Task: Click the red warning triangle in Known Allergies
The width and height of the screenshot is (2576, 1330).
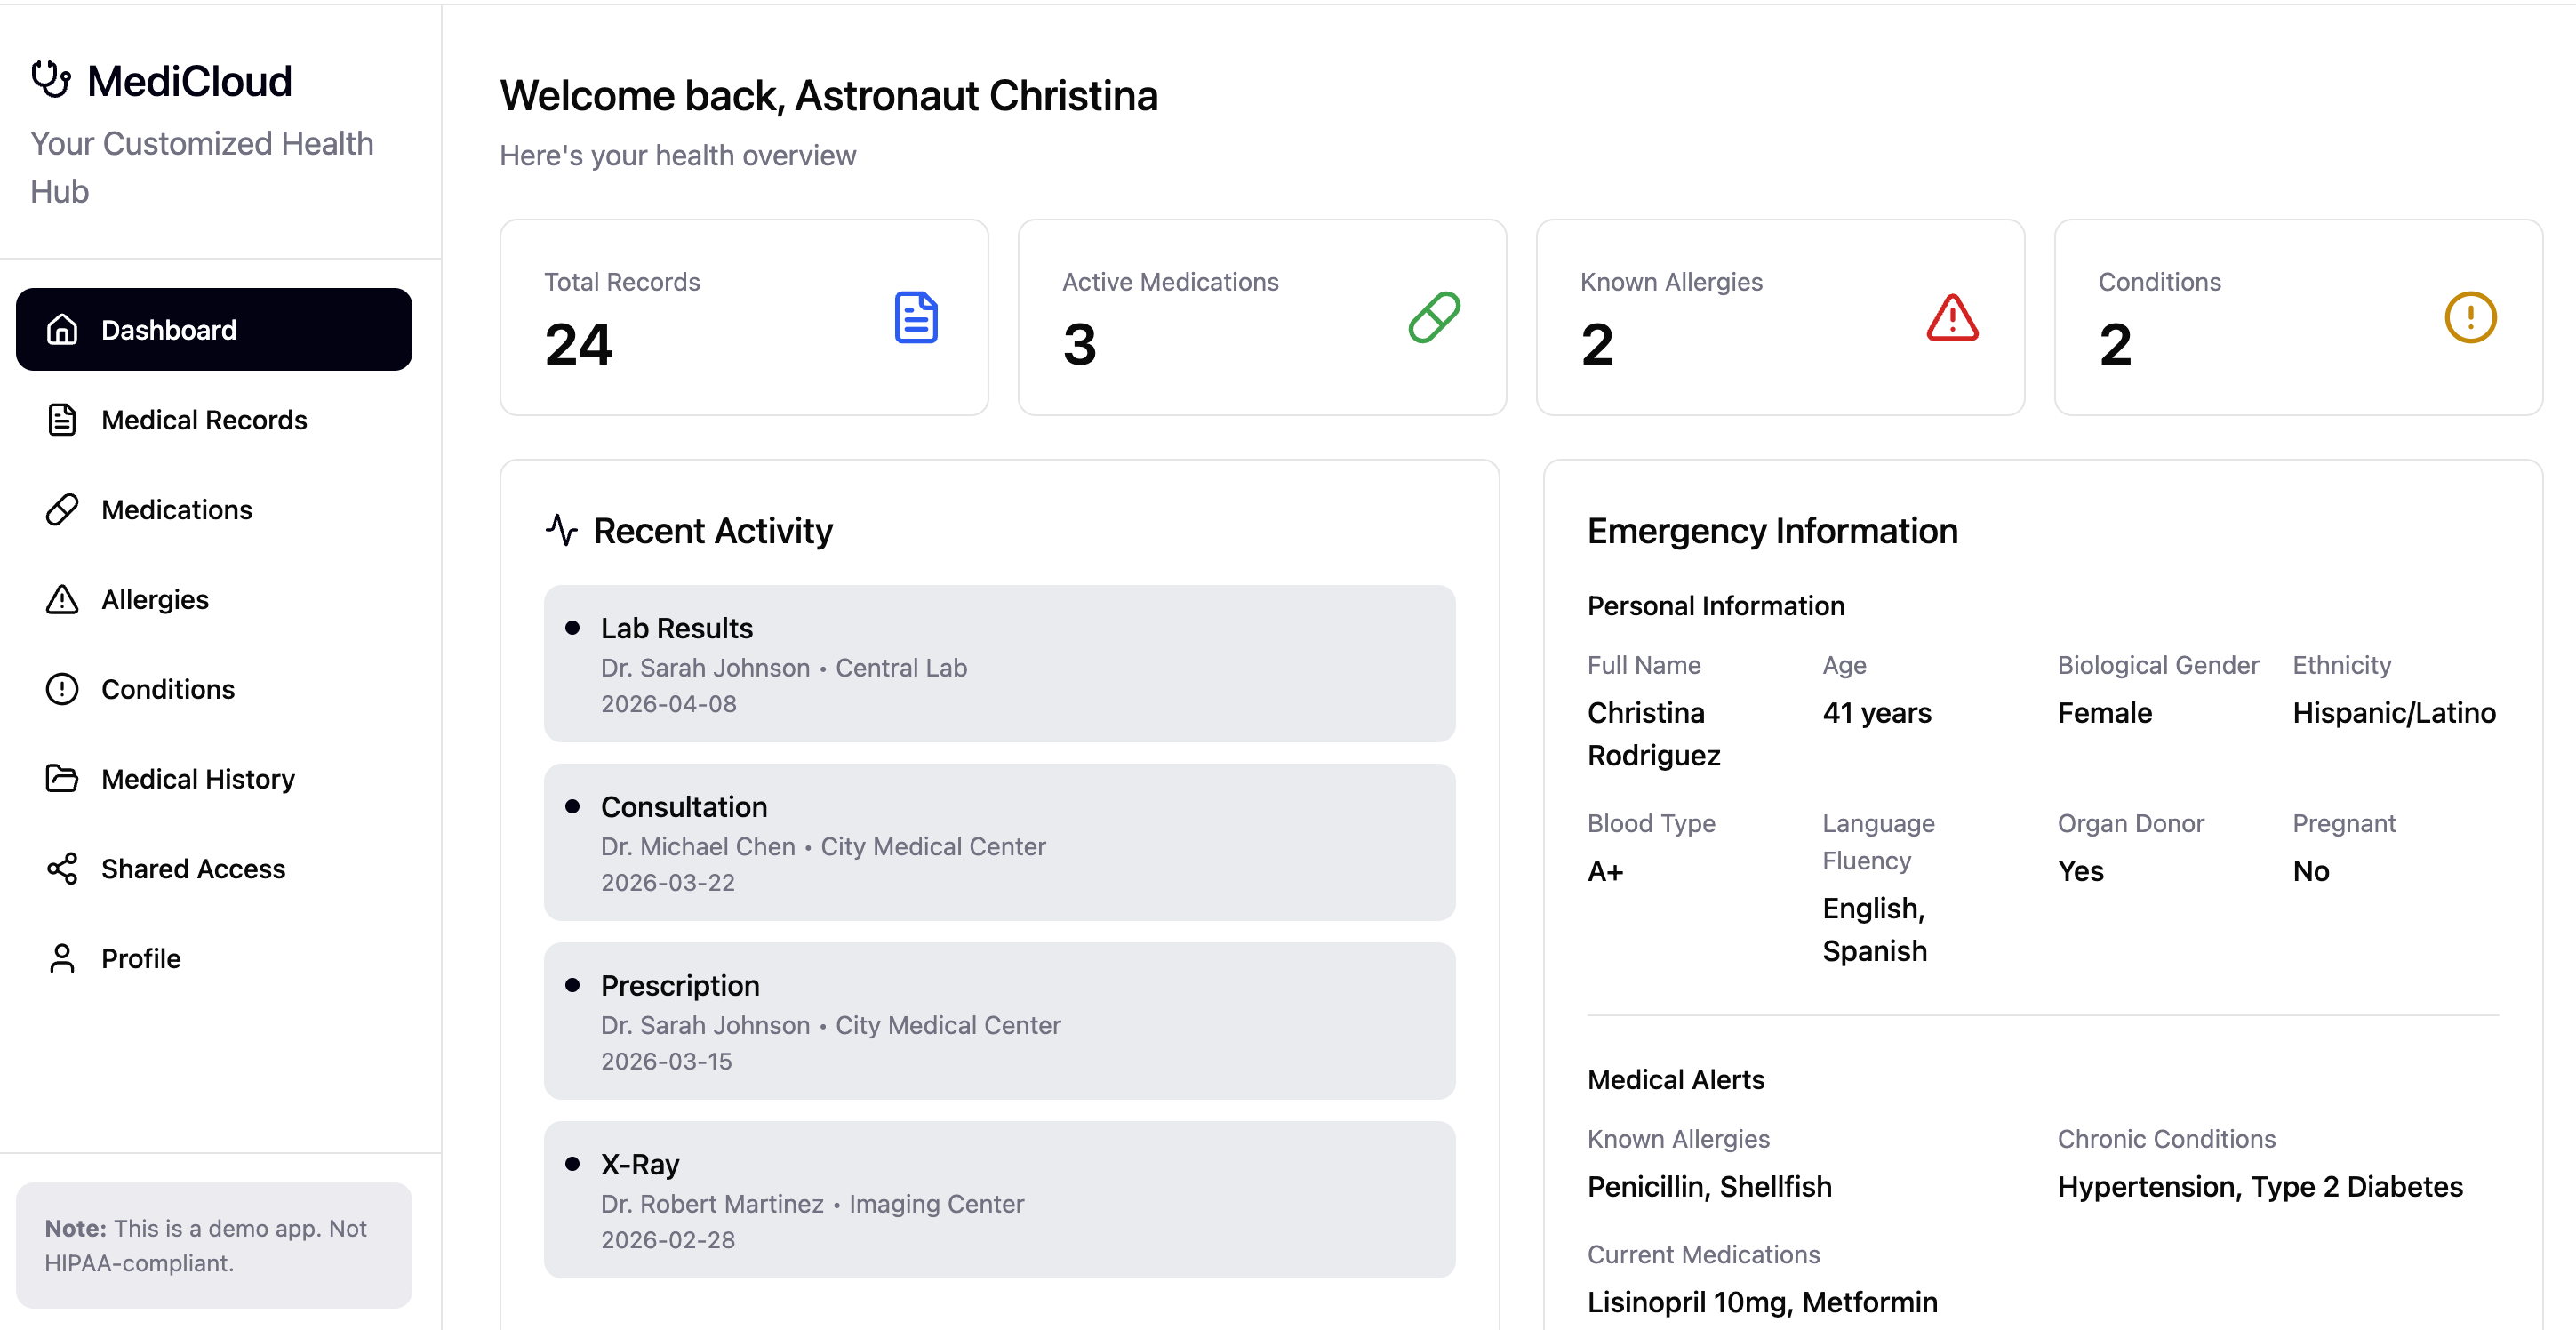Action: tap(1951, 318)
